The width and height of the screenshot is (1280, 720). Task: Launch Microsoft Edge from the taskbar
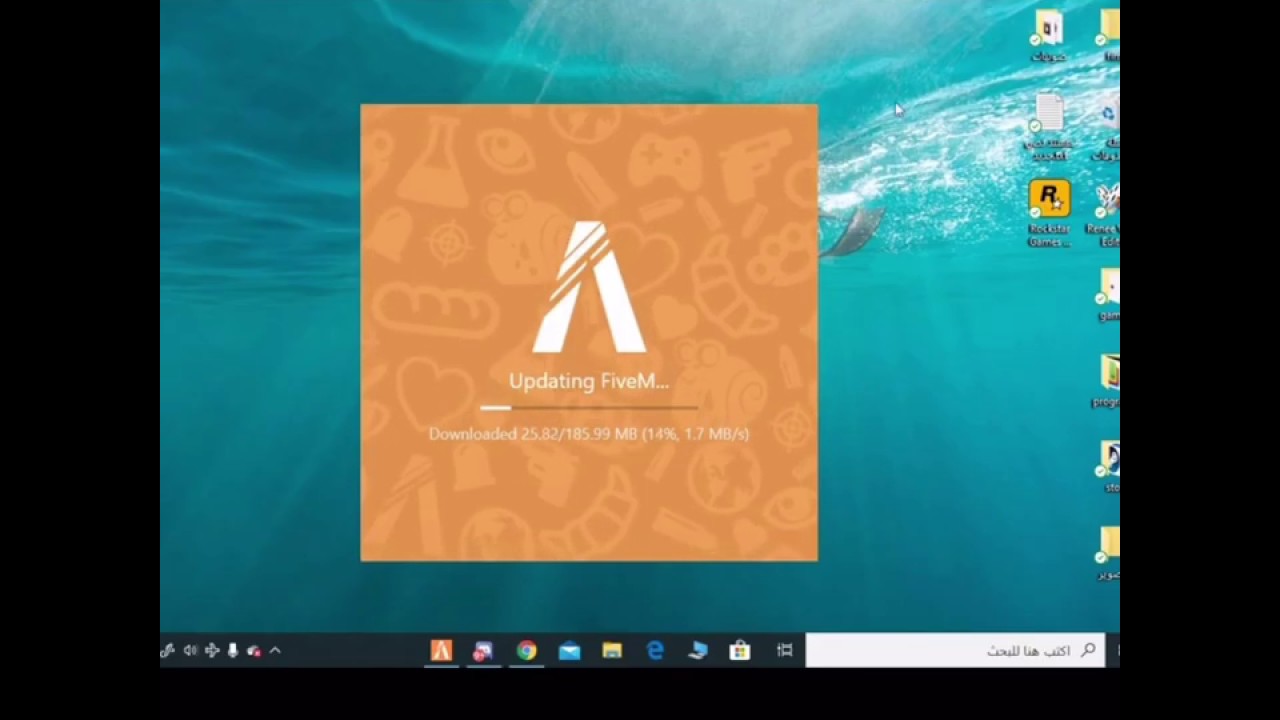(655, 651)
